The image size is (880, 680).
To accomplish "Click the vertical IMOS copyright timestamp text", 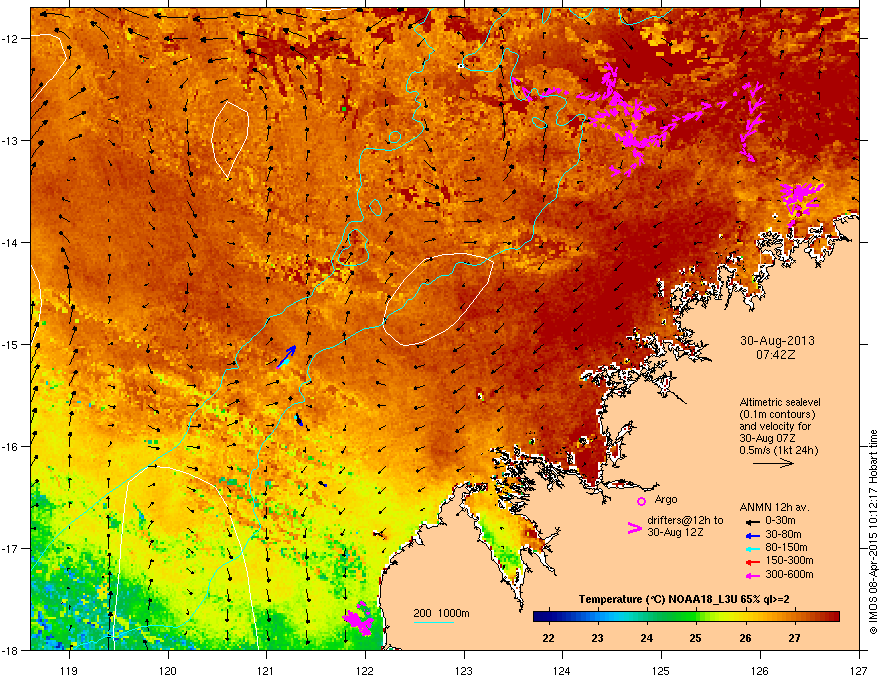I will (873, 532).
